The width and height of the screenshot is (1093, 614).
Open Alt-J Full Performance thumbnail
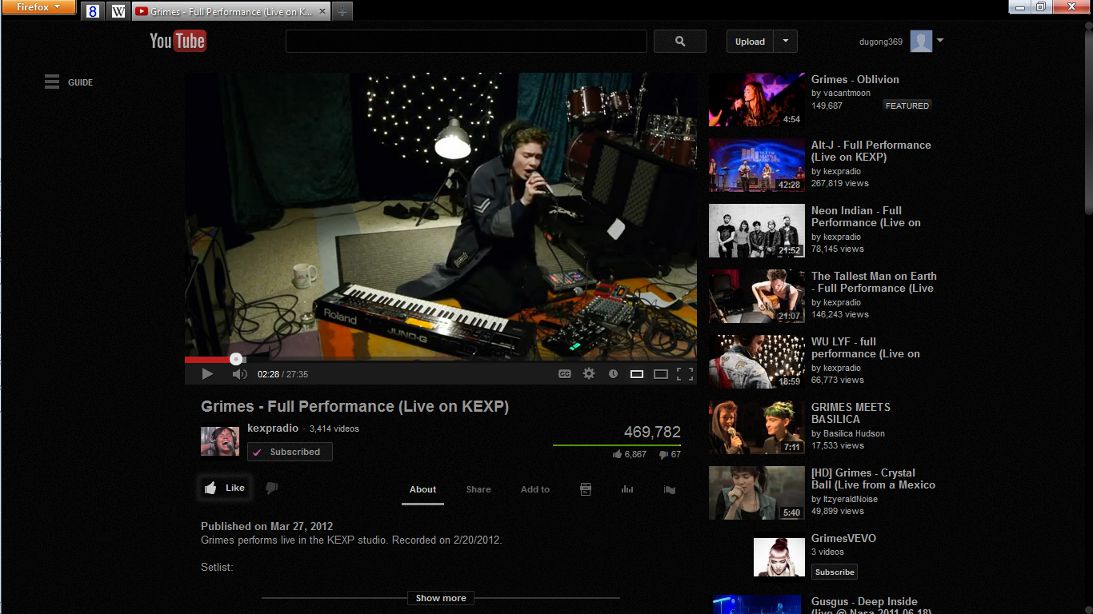[756, 164]
